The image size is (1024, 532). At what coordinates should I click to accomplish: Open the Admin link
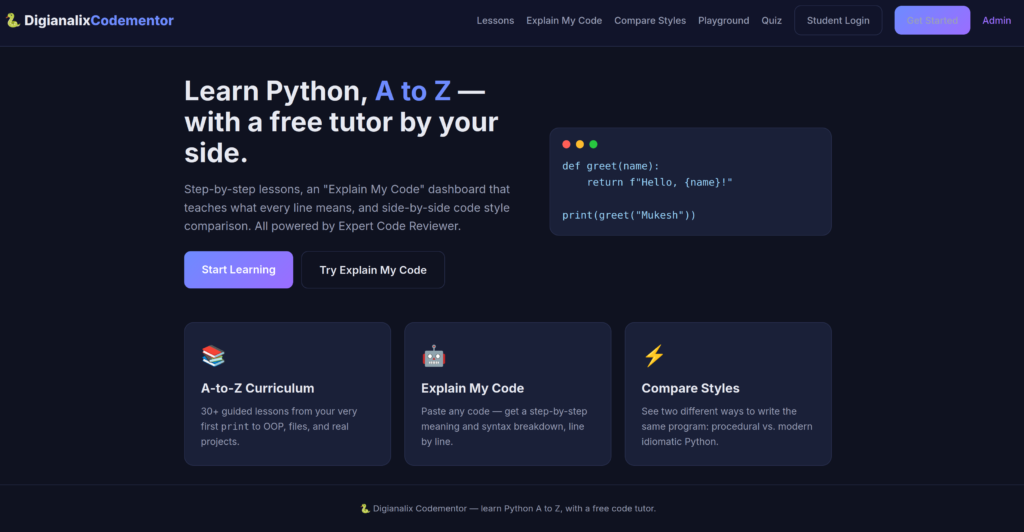(x=997, y=20)
